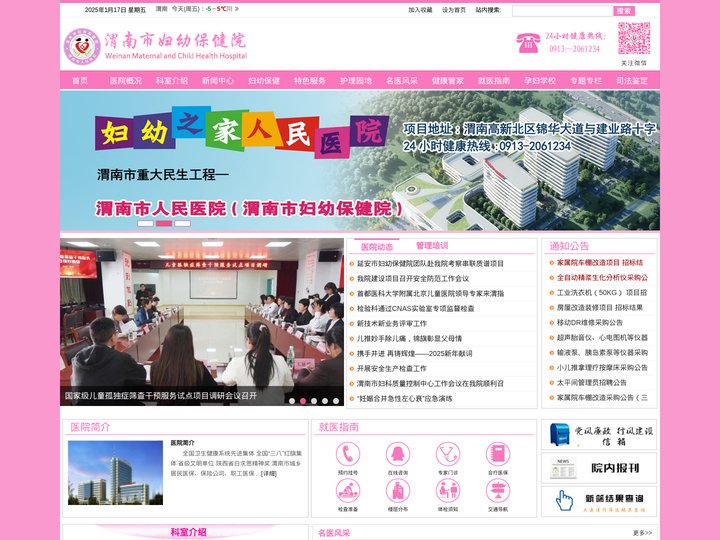Click main banner 渭南市人民医院 image
The height and width of the screenshot is (540, 720).
pos(360,160)
